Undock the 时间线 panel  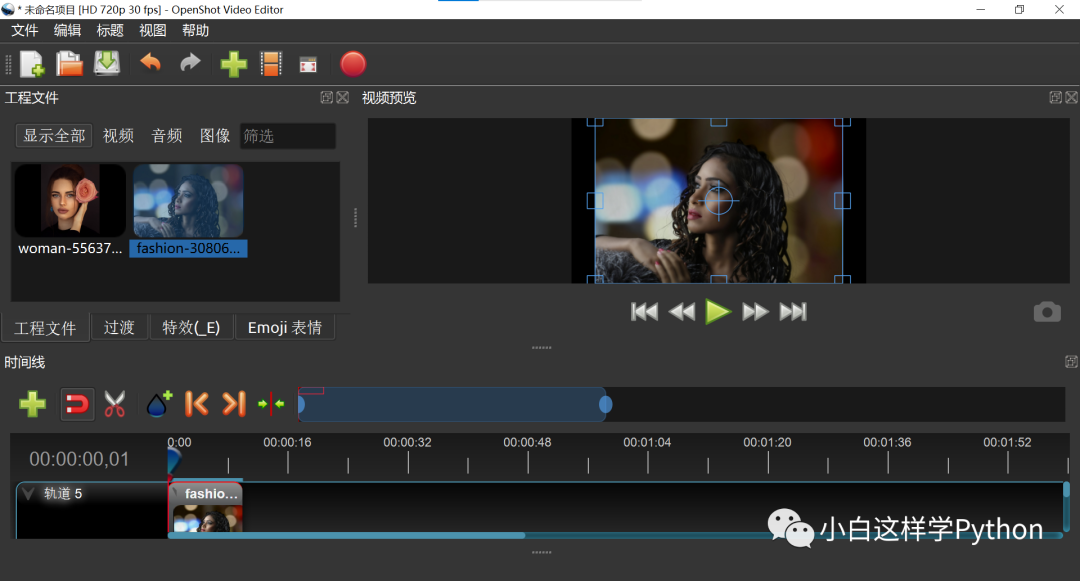click(1071, 361)
